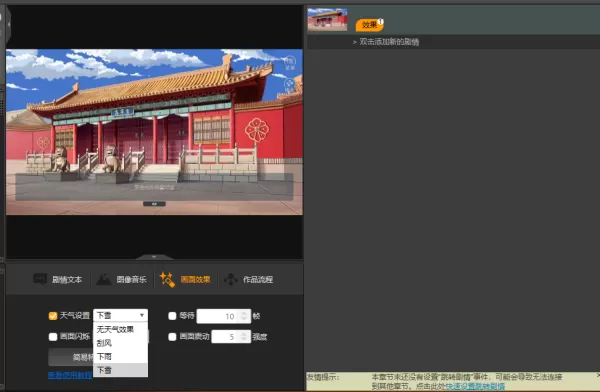Click the menu circle icon on preview
This screenshot has width=600, height=392.
point(289,63)
